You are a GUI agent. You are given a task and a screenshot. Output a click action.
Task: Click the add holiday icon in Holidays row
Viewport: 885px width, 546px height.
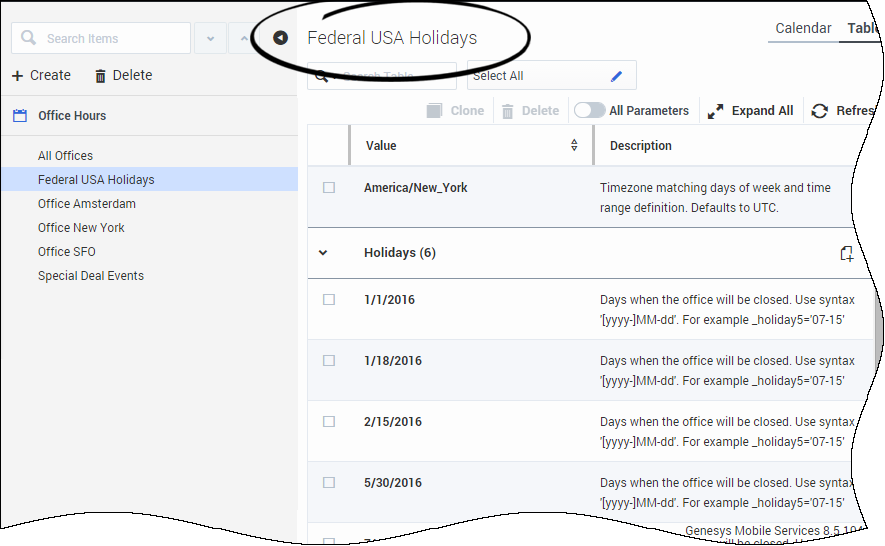coord(846,254)
